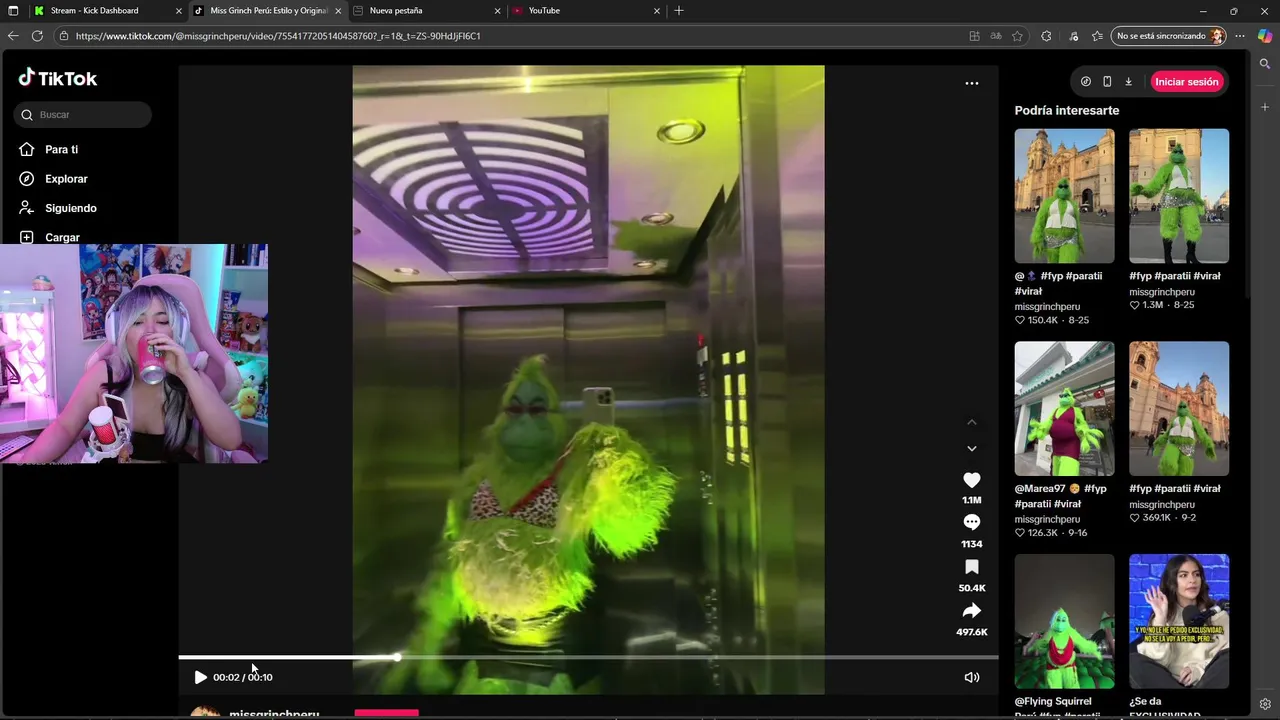Viewport: 1280px width, 720px height.
Task: Click the translate page icon
Action: tap(996, 36)
